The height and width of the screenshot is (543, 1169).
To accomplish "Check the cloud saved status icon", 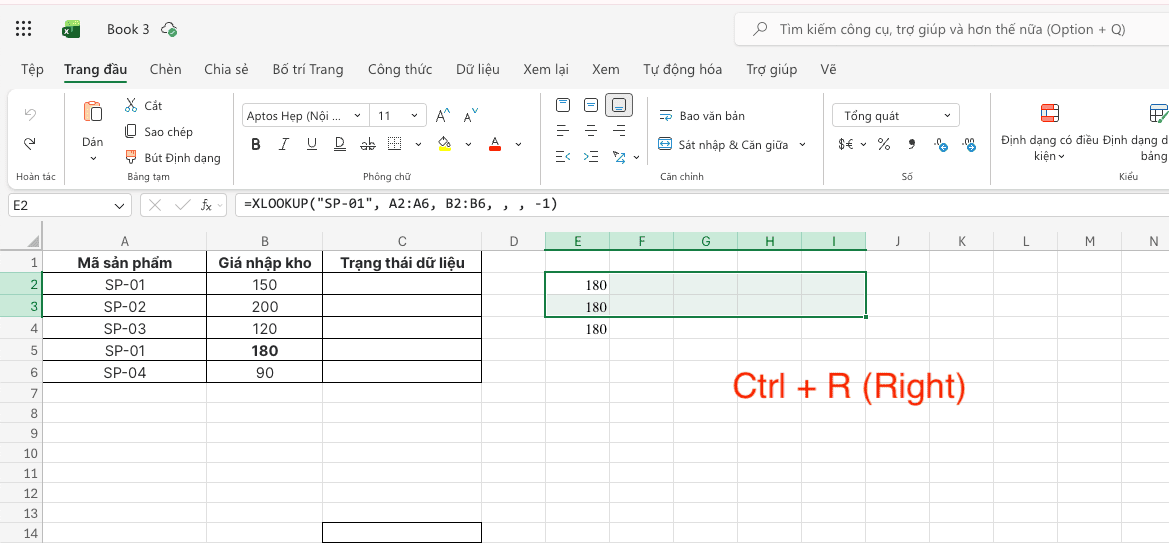I will point(169,30).
